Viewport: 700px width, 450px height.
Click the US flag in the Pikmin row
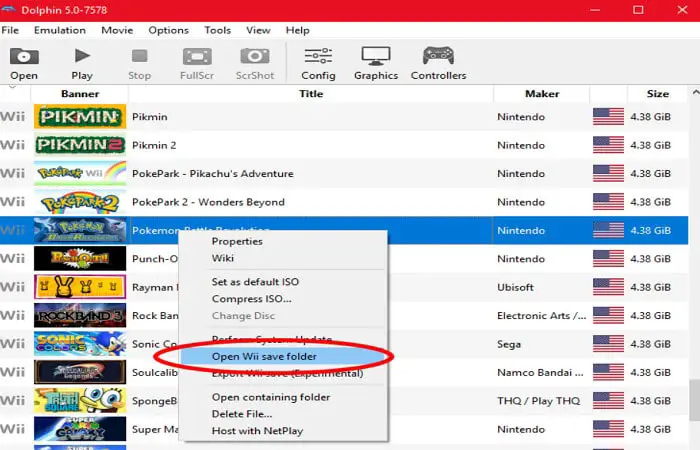608,117
